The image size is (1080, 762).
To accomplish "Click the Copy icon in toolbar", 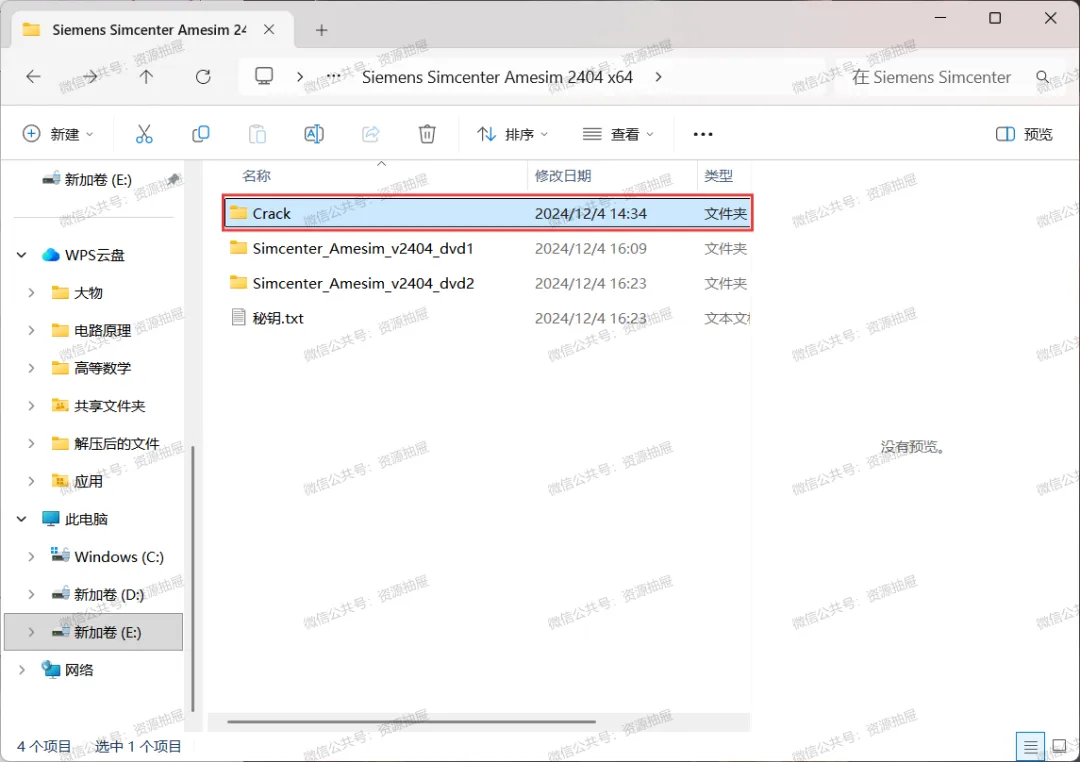I will (200, 134).
